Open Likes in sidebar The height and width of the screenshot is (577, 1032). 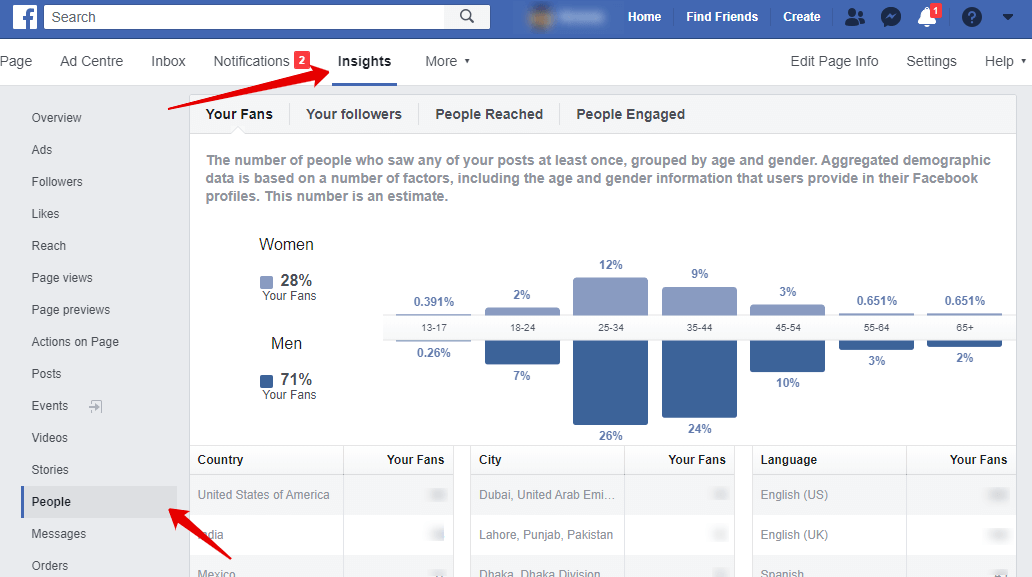tap(45, 214)
